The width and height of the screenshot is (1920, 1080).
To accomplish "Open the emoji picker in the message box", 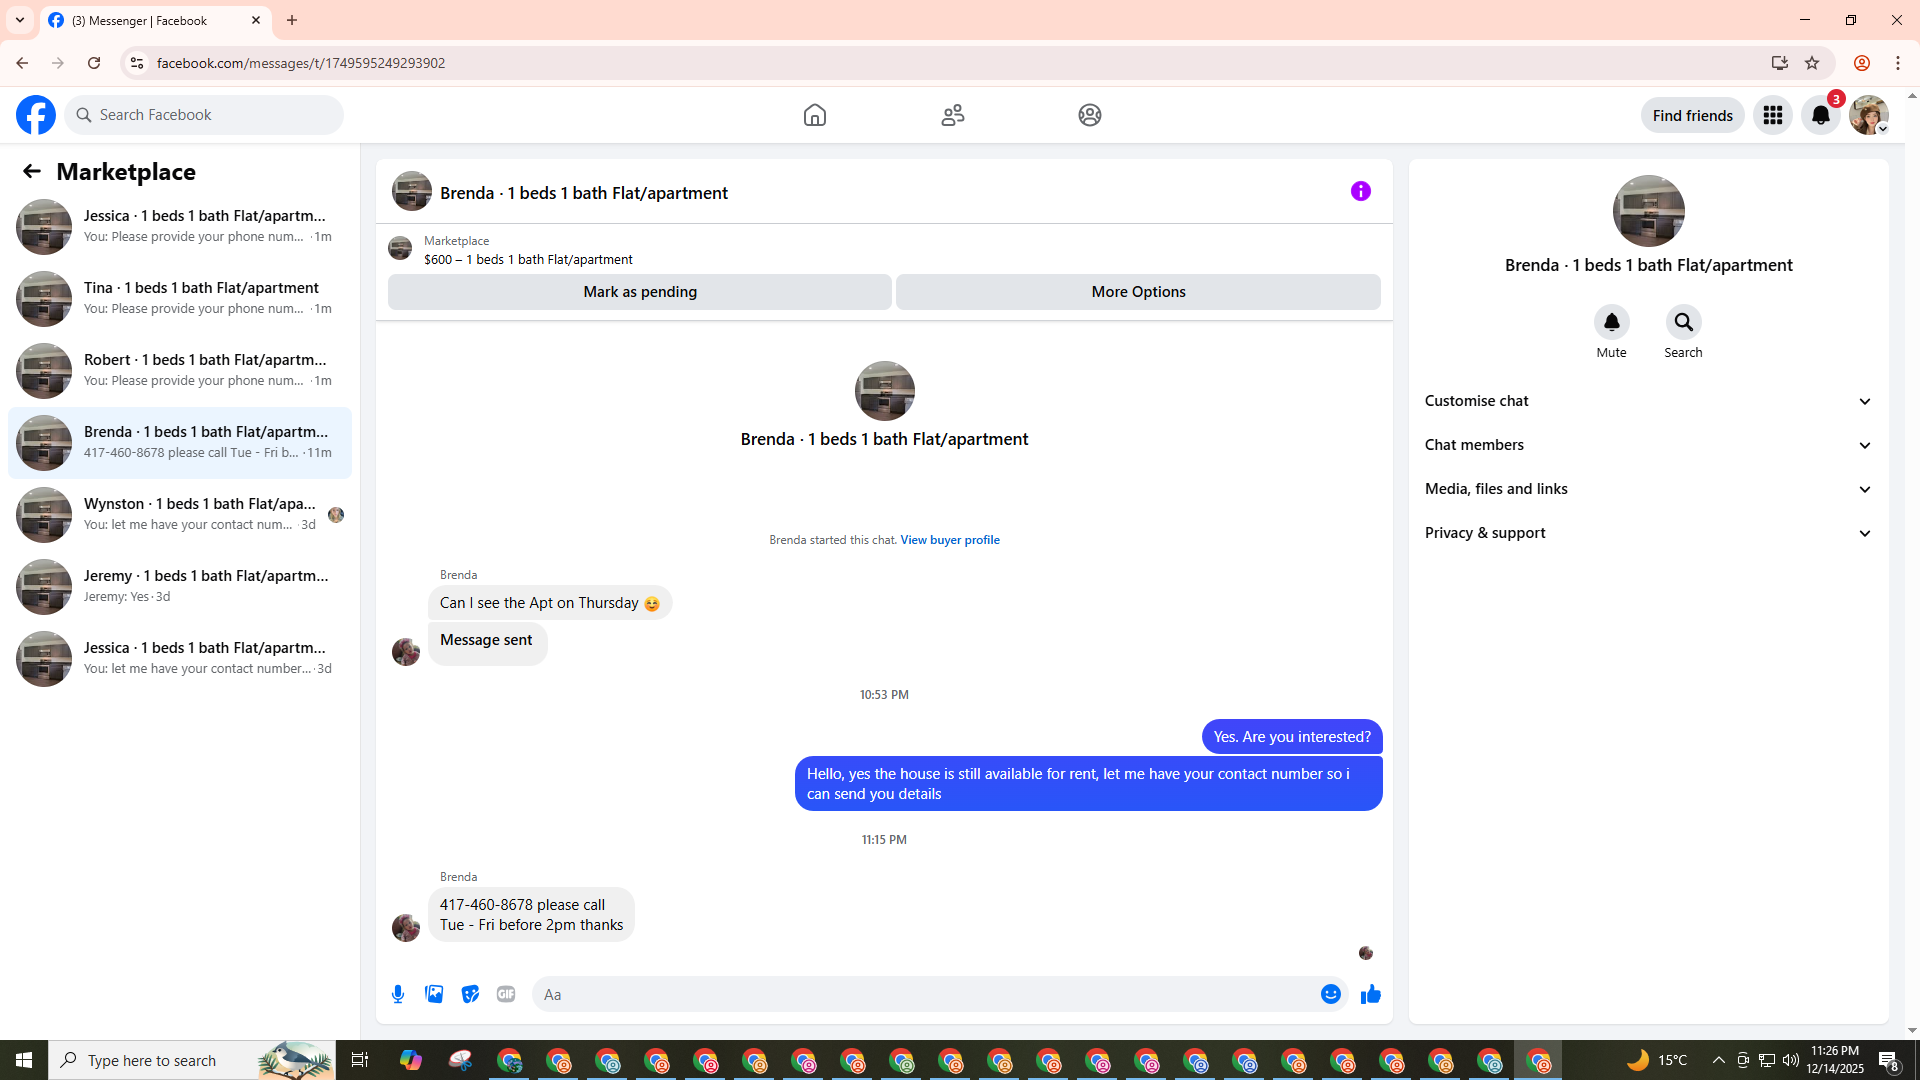I will [x=1330, y=994].
